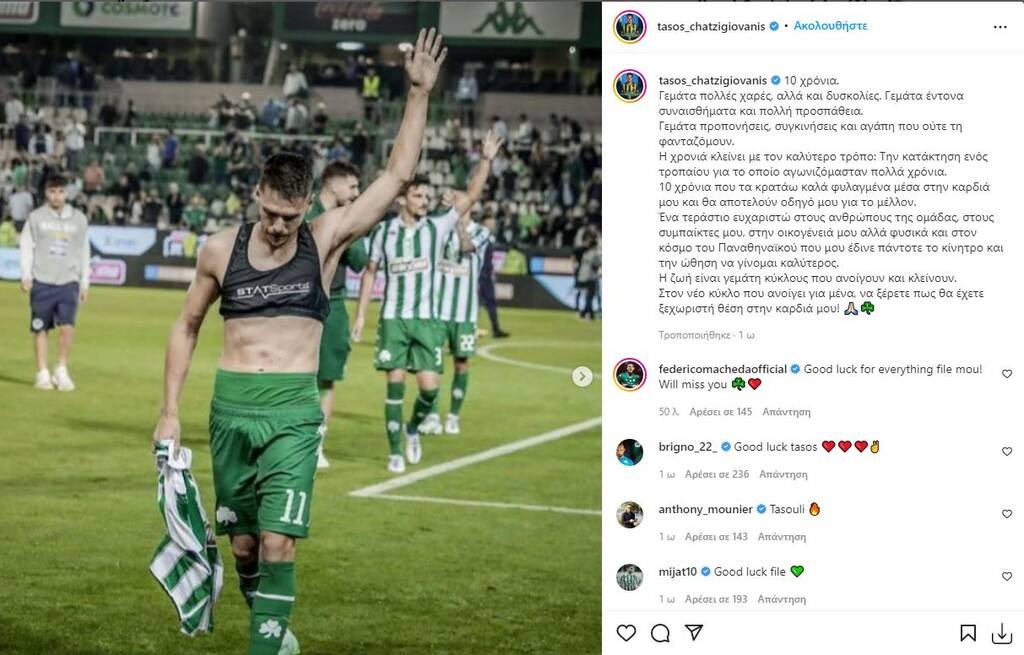Open the player photo in post
This screenshot has width=1024, height=655.
coord(300,328)
